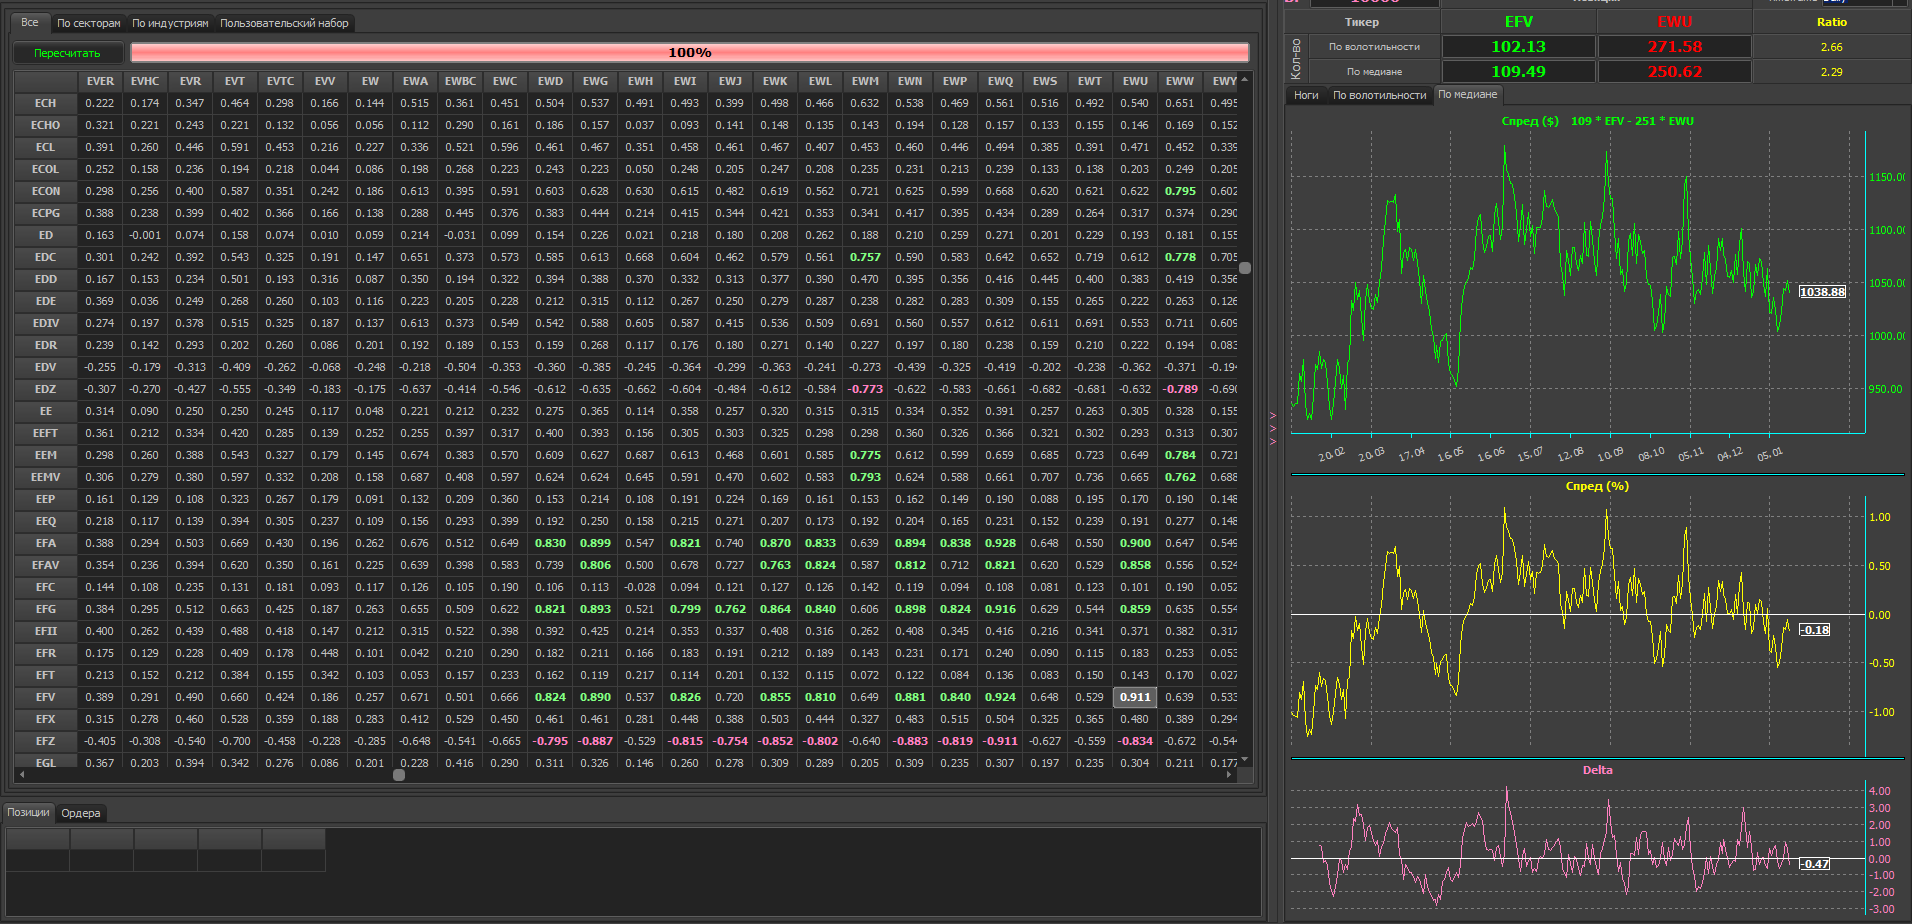
Task: Click 0.793 cell in EEMV row
Action: point(865,477)
